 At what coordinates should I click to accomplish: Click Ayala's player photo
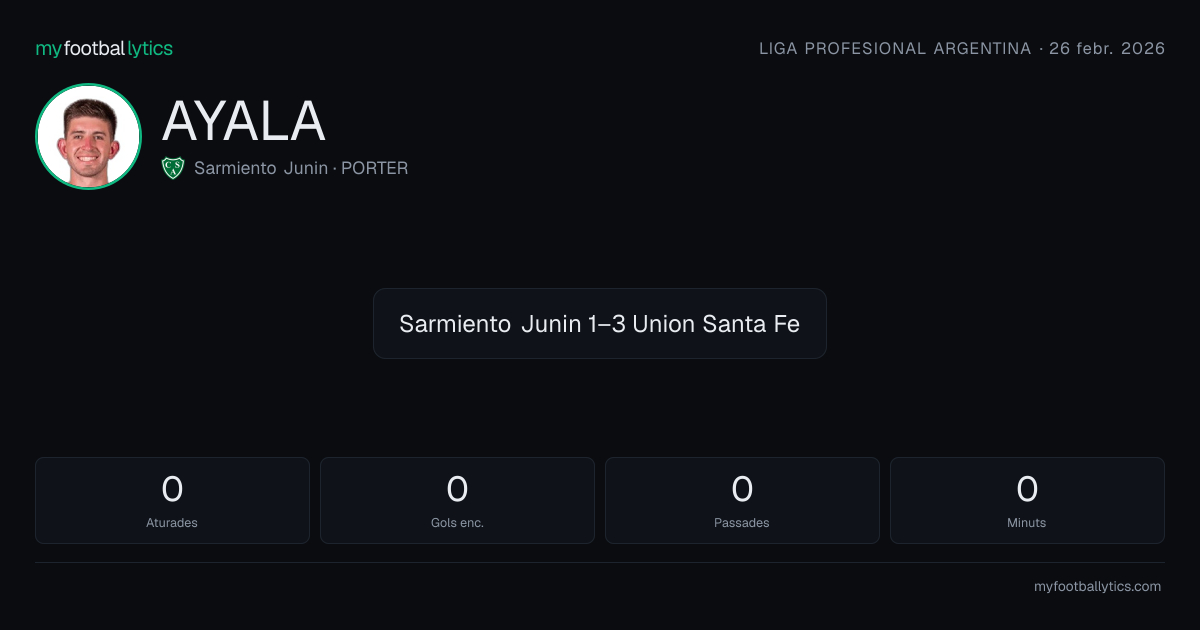tap(88, 136)
